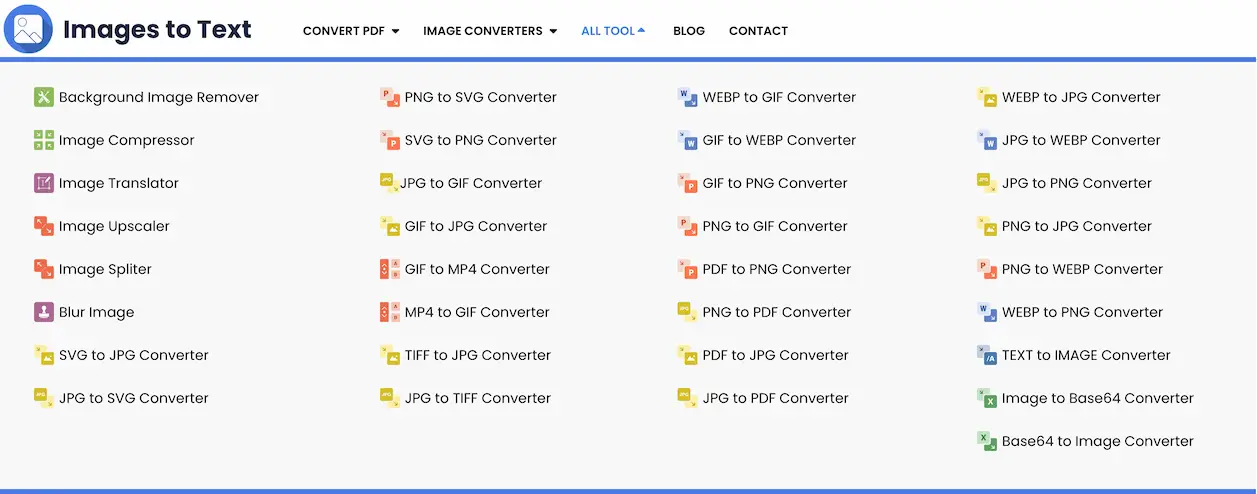Click the Images to Text logo icon

(x=28, y=29)
